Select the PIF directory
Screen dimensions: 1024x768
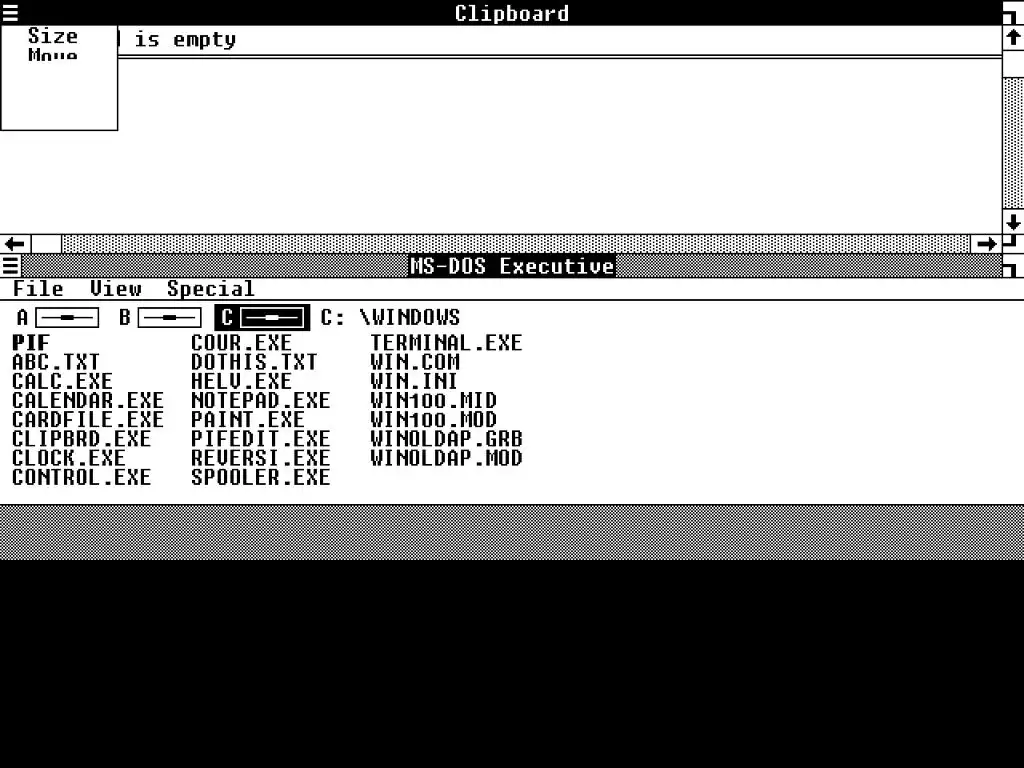[x=31, y=343]
